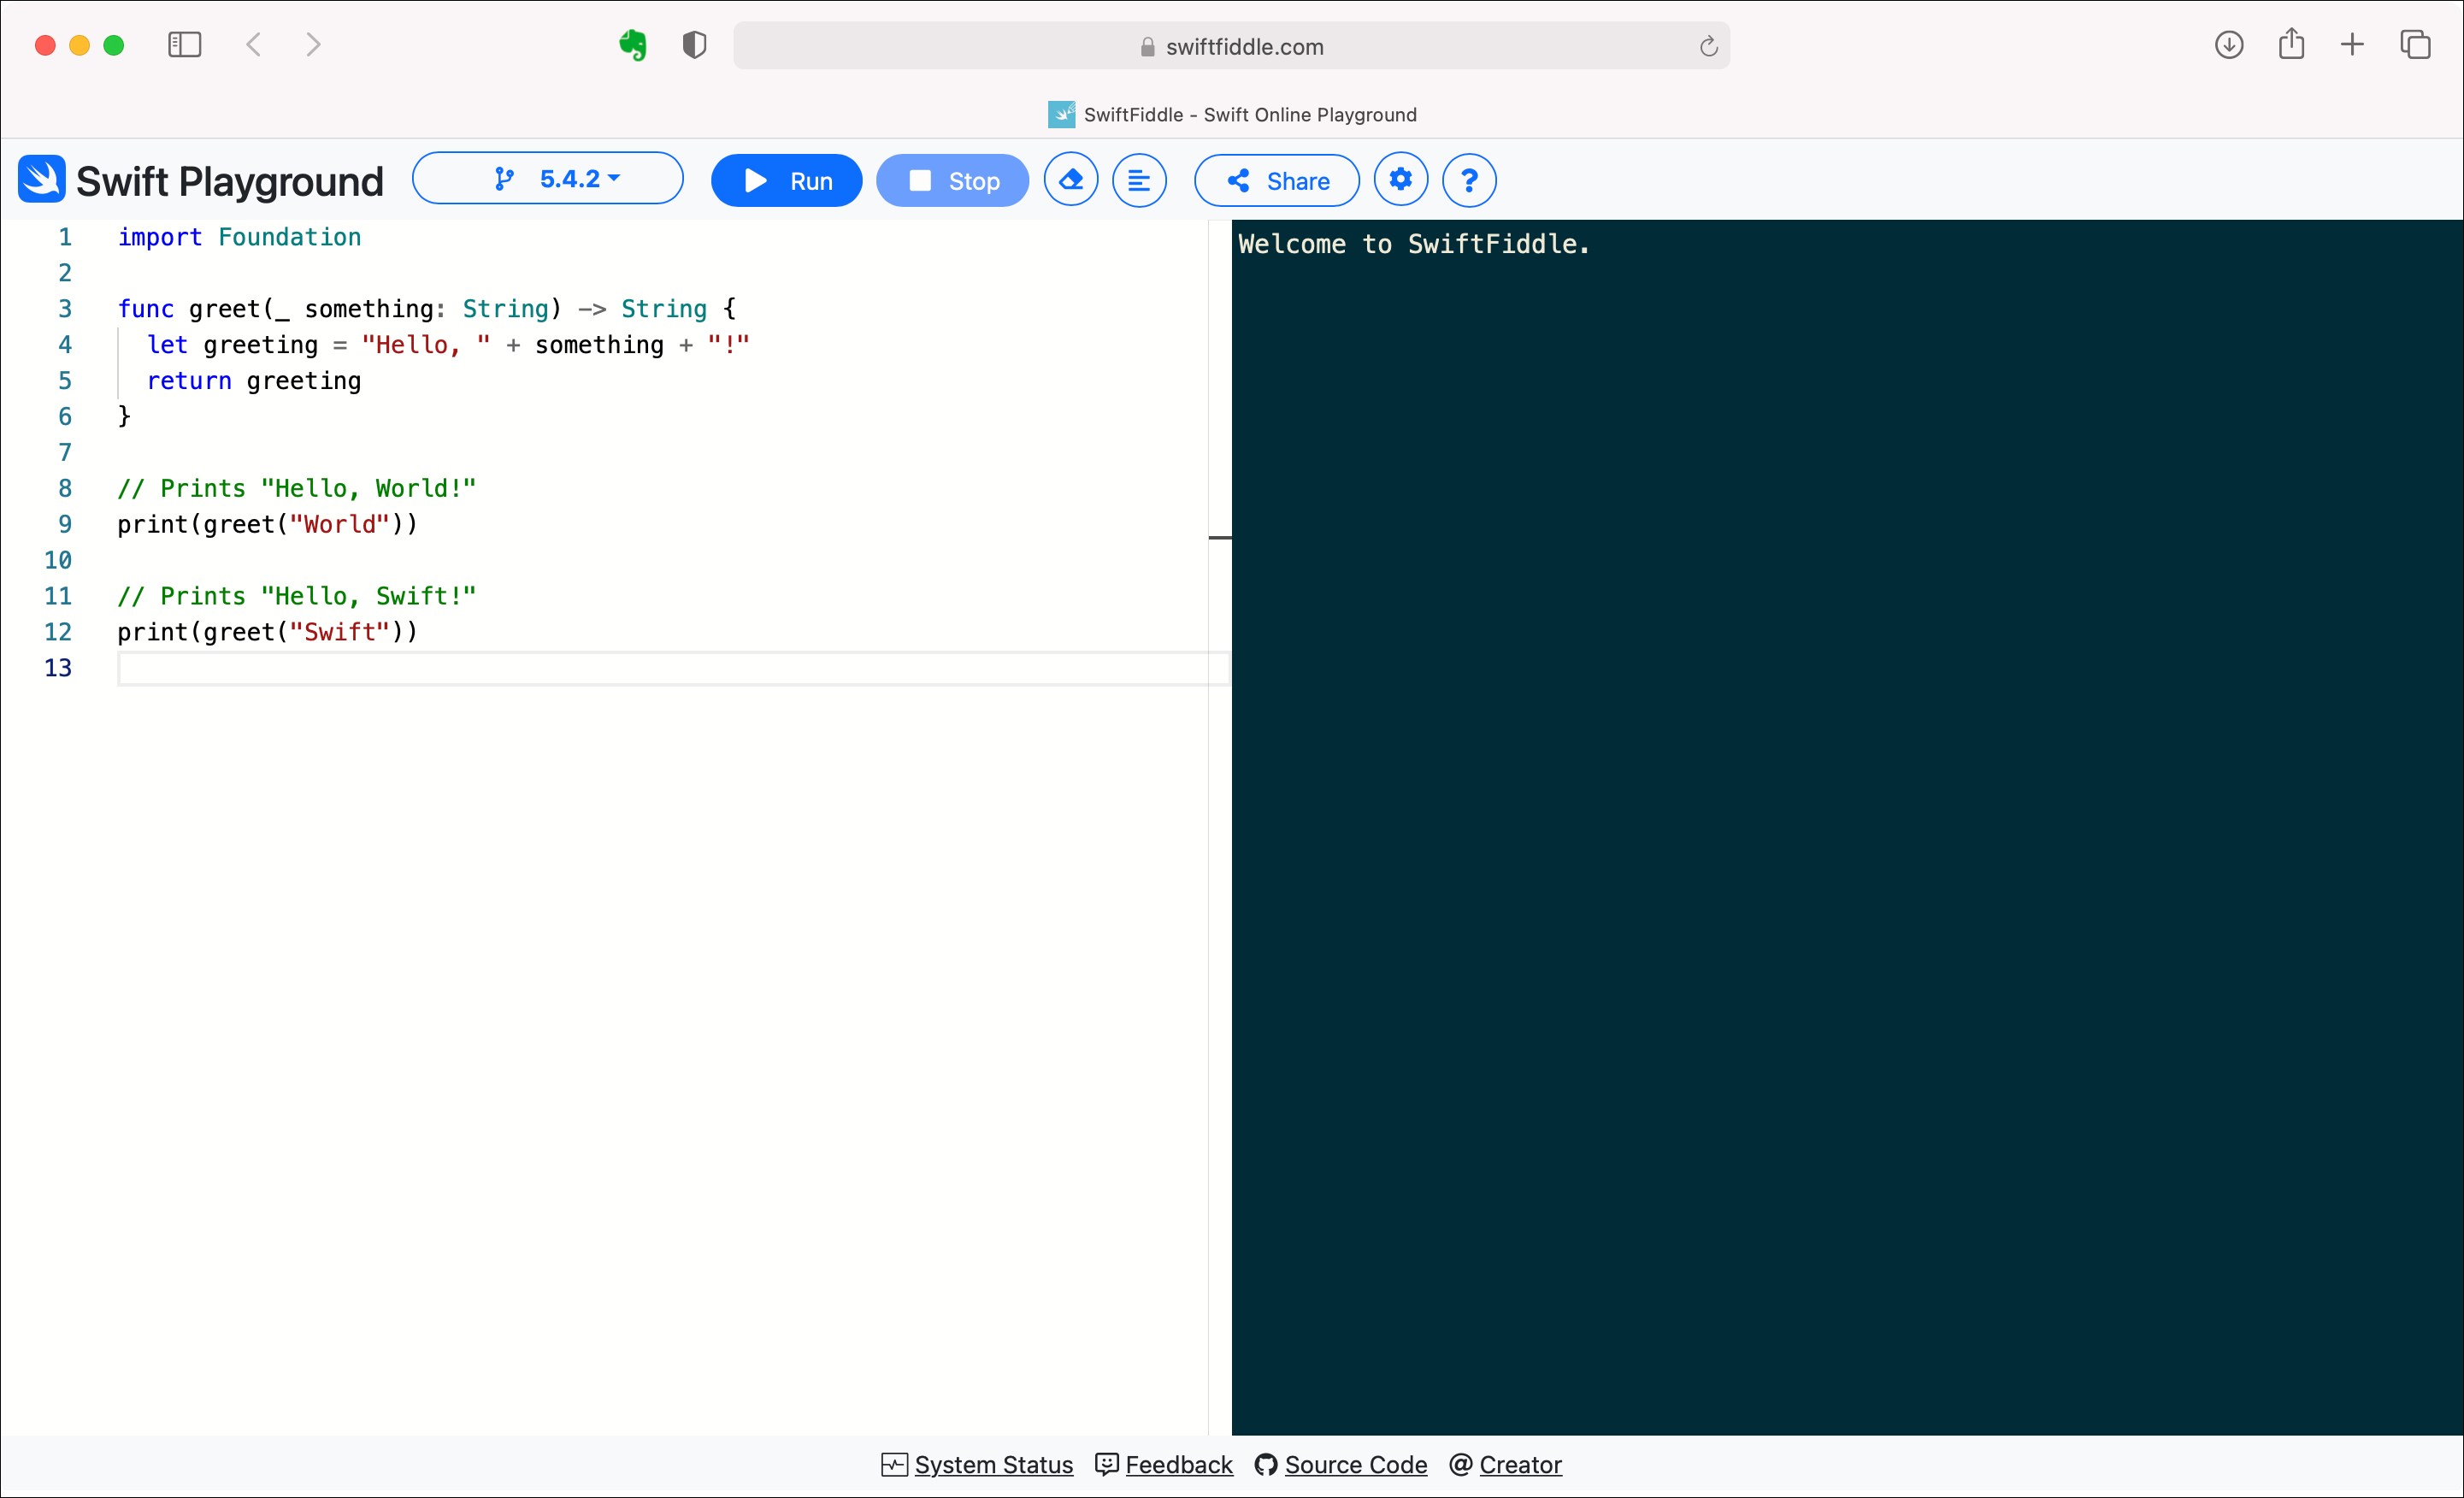Toggle the Safari sidebar
The width and height of the screenshot is (2464, 1498).
185,45
